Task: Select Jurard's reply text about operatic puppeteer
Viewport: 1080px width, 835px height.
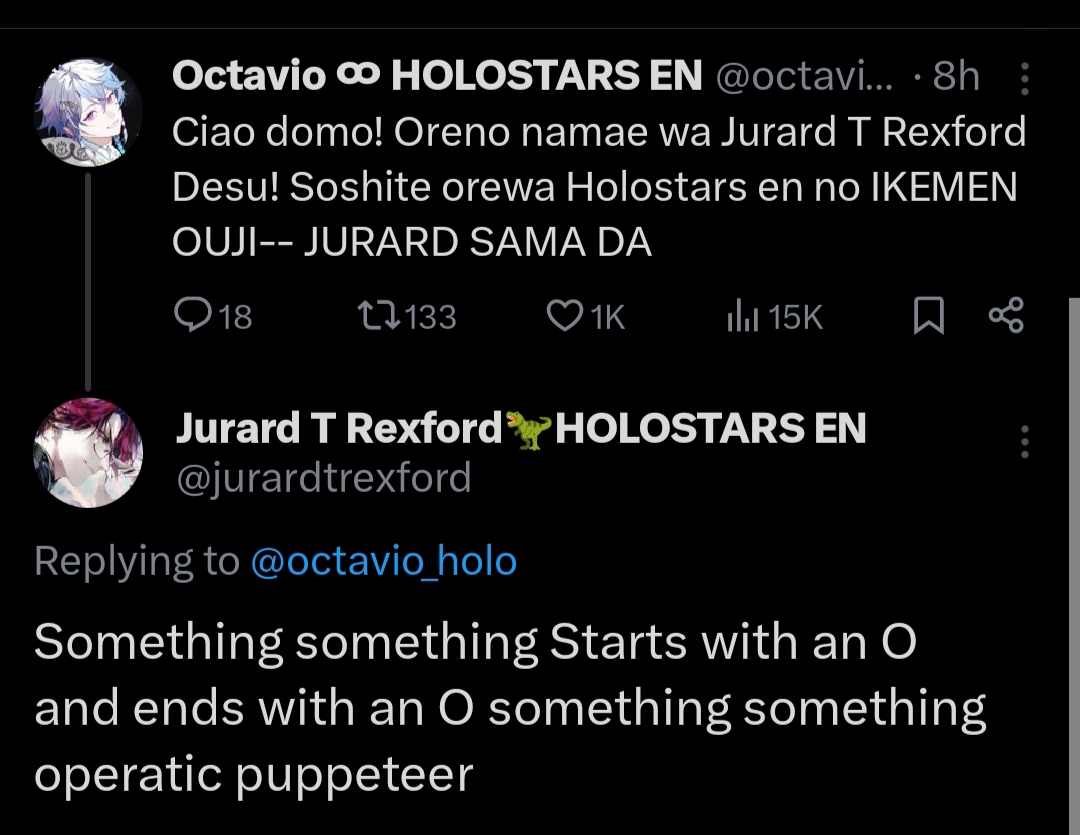Action: (510, 708)
